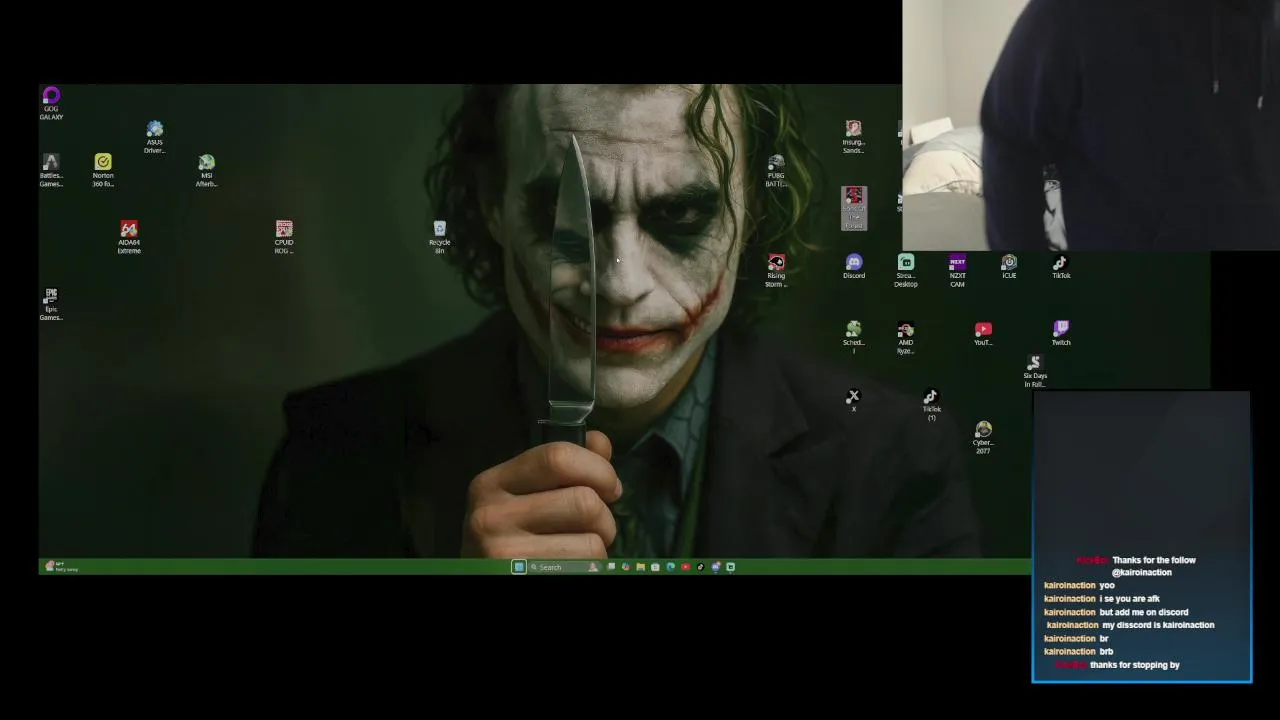
Task: Select the Recycle Bin desktop icon
Action: (439, 237)
